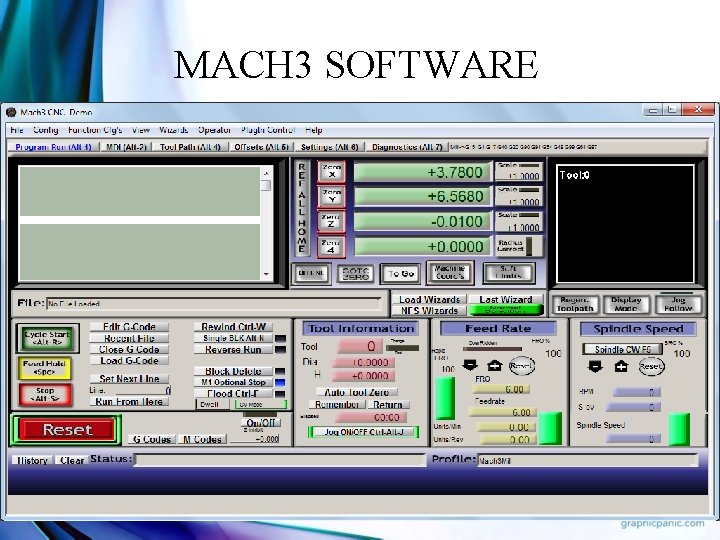This screenshot has height=540, width=720.
Task: Switch to the Diagnostics (Alt-7) tab
Action: click(407, 147)
